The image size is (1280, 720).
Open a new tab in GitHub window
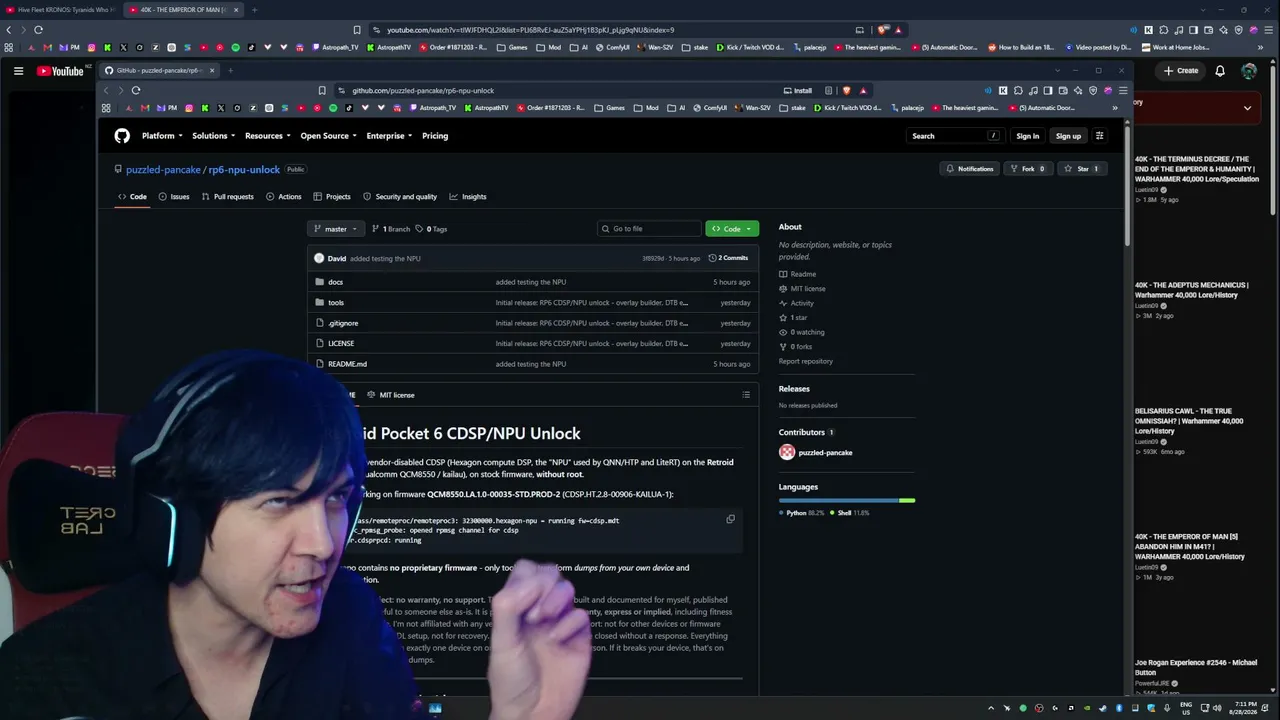point(230,70)
